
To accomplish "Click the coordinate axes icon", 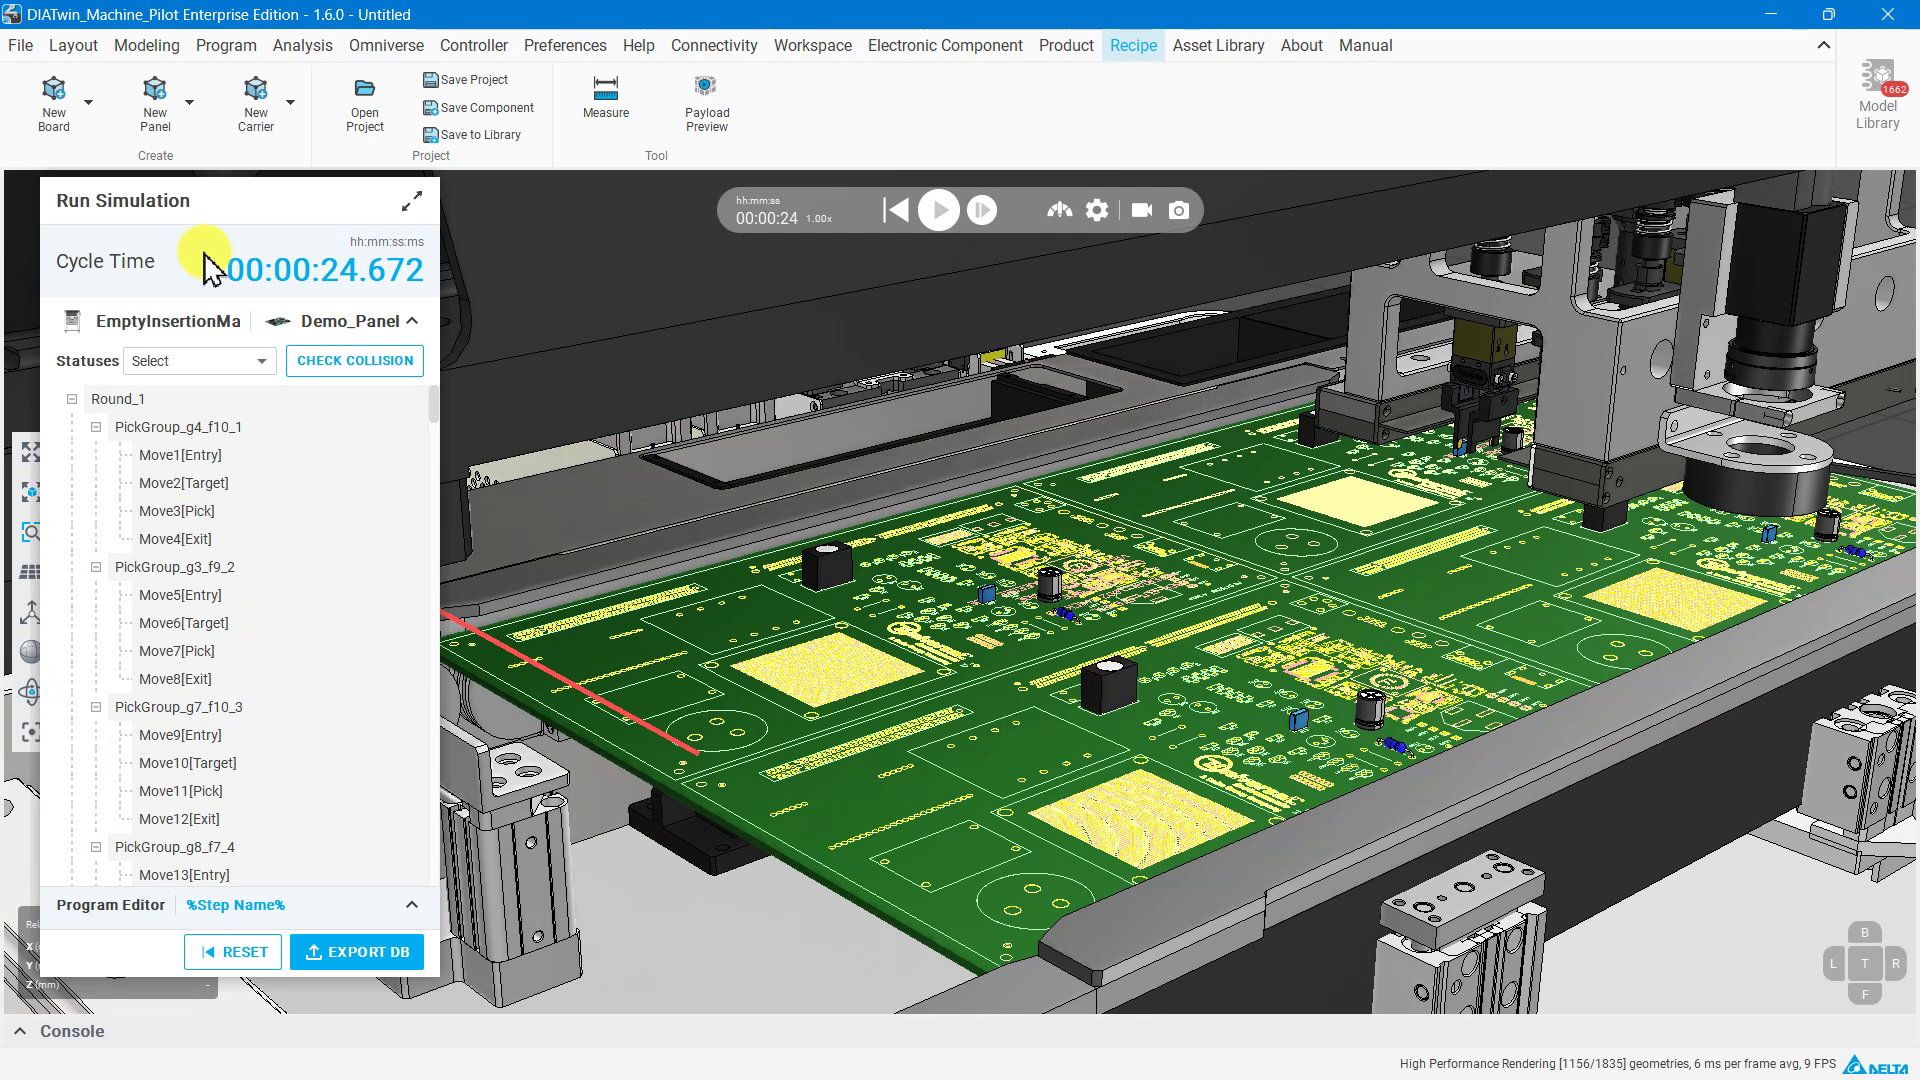I will tap(31, 612).
